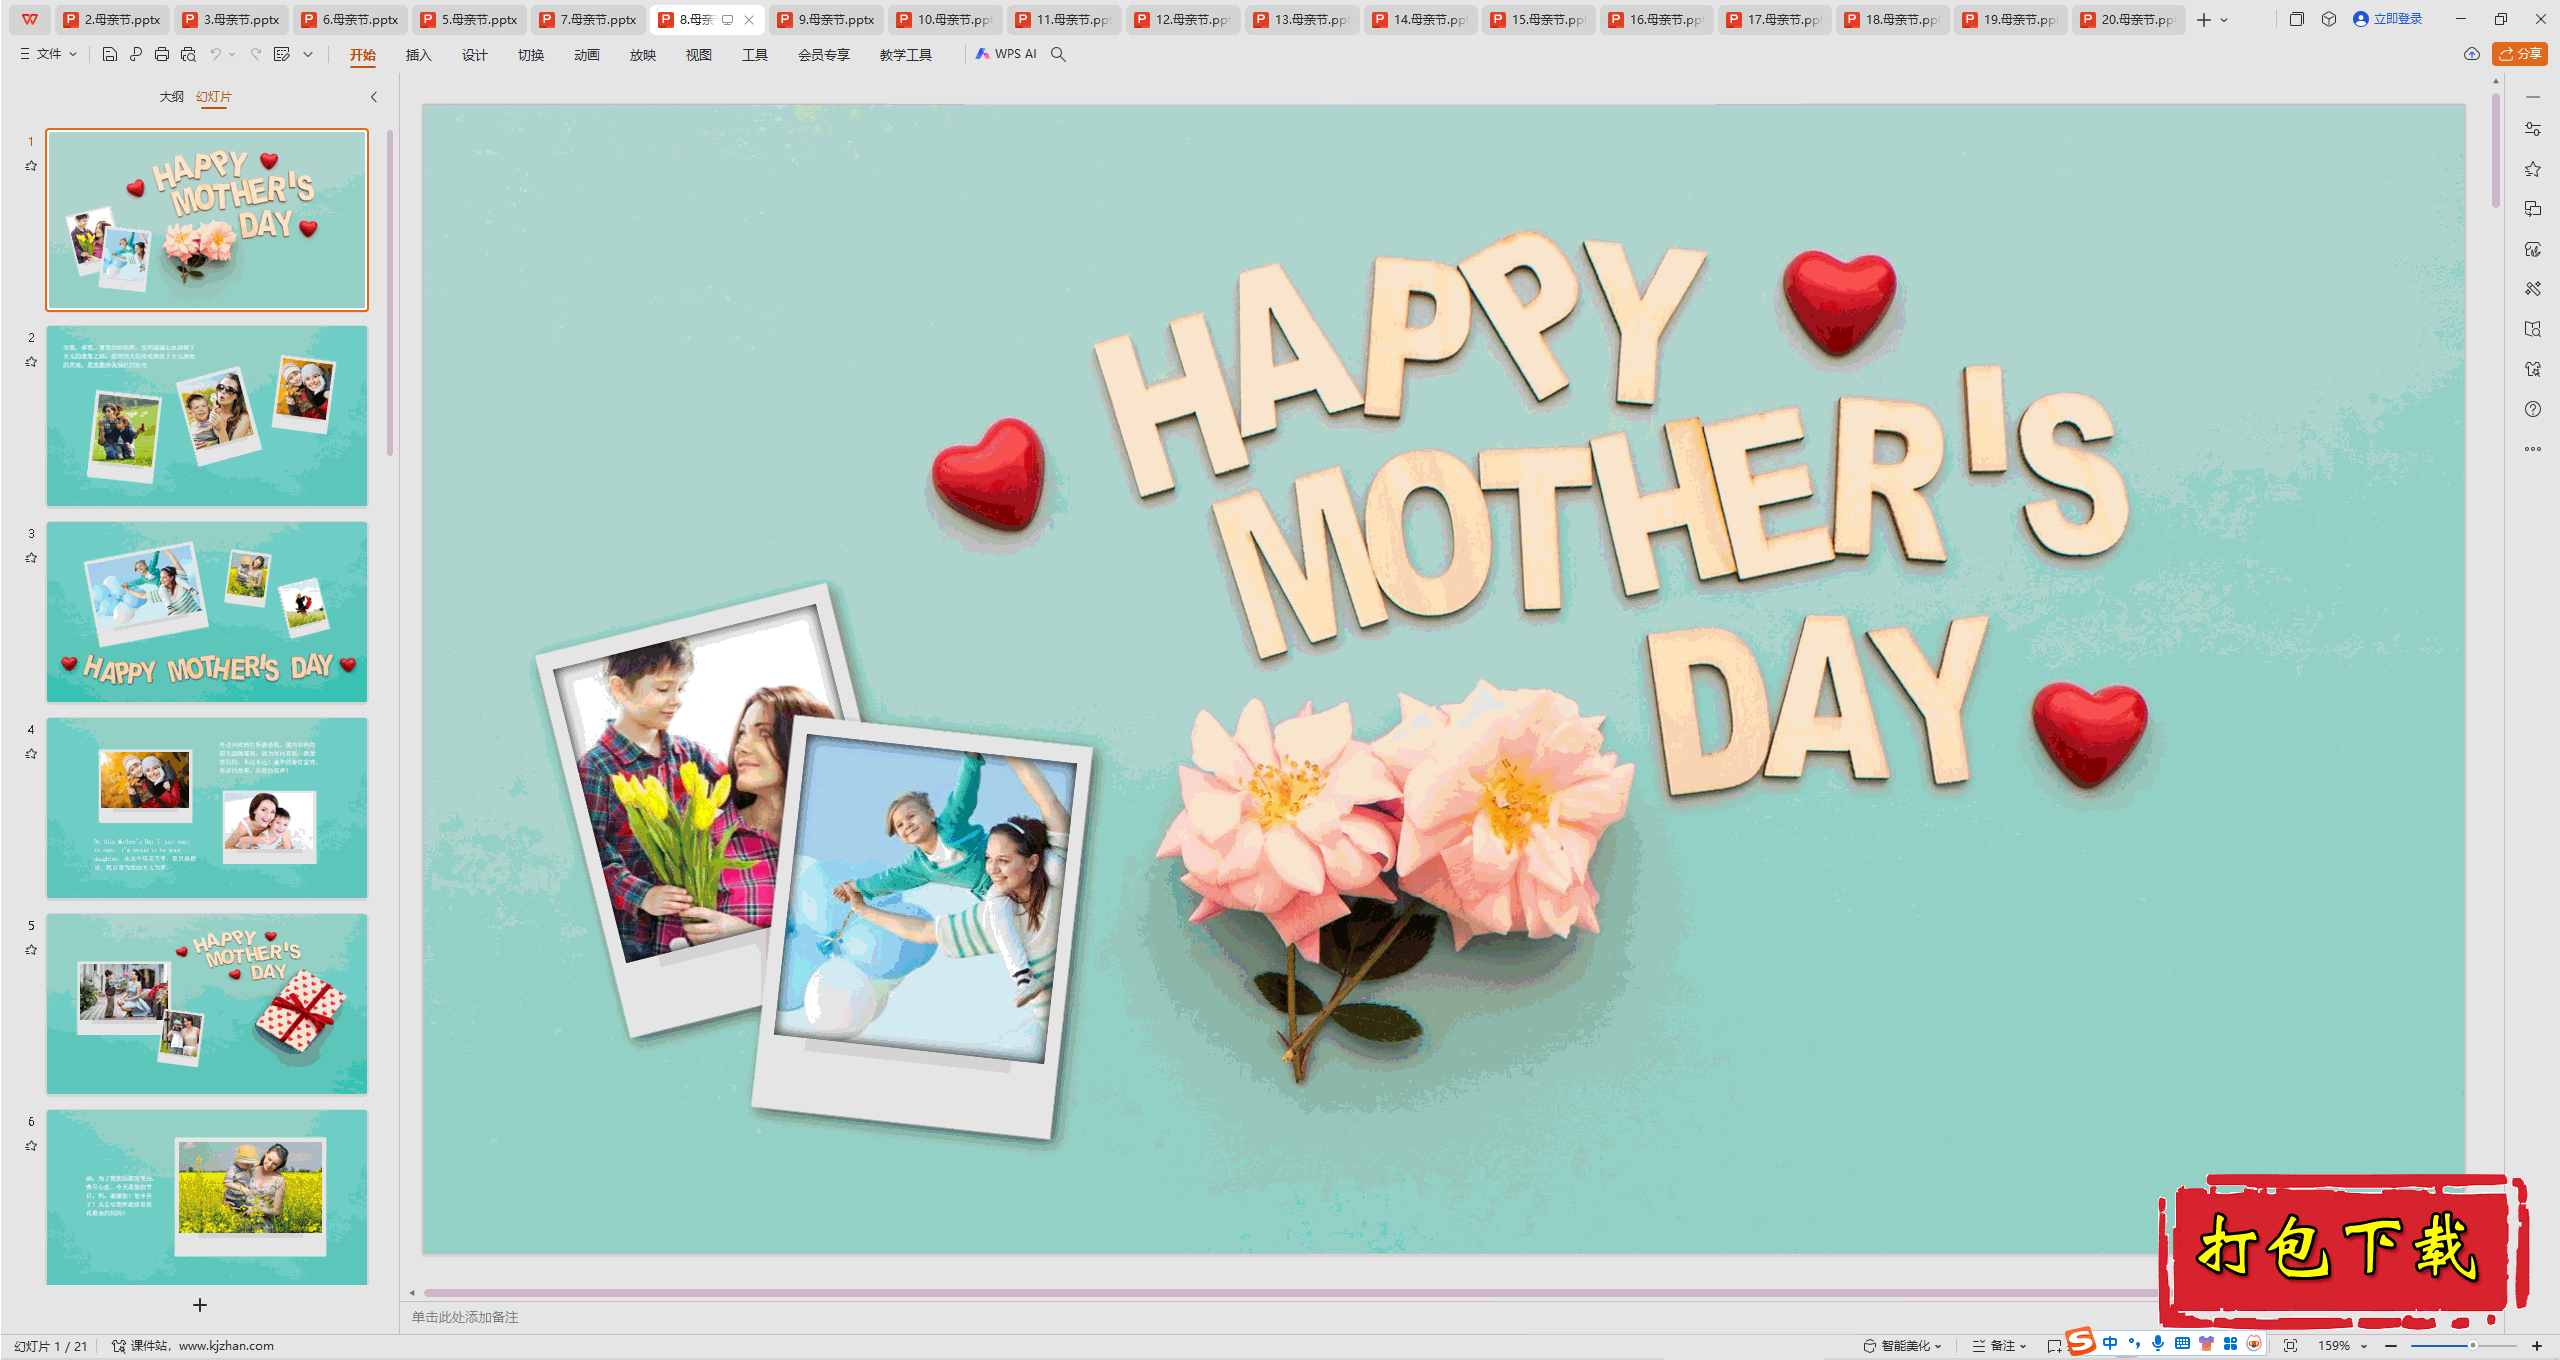
Task: Click the zoom out minus button
Action: tap(2391, 1346)
